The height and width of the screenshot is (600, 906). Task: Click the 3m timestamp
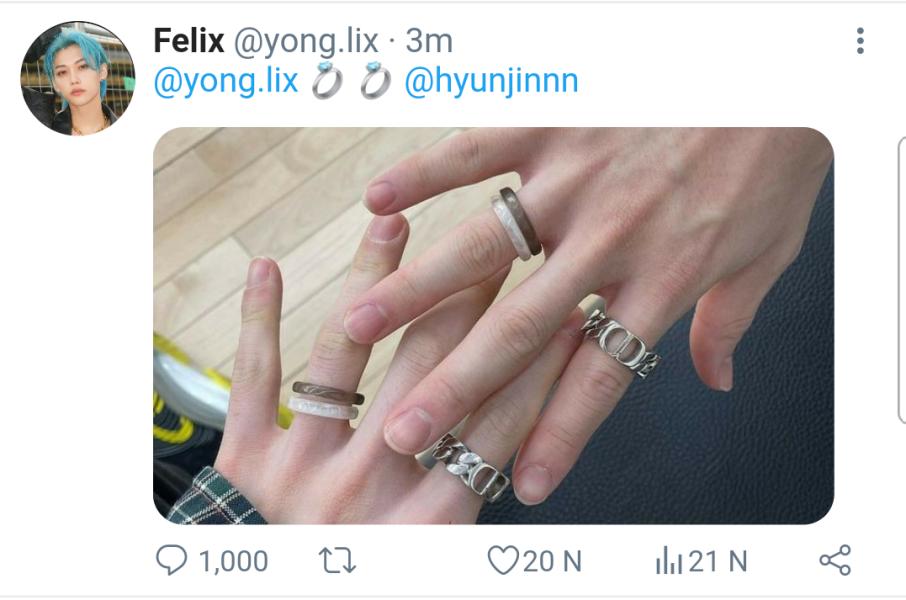point(429,41)
